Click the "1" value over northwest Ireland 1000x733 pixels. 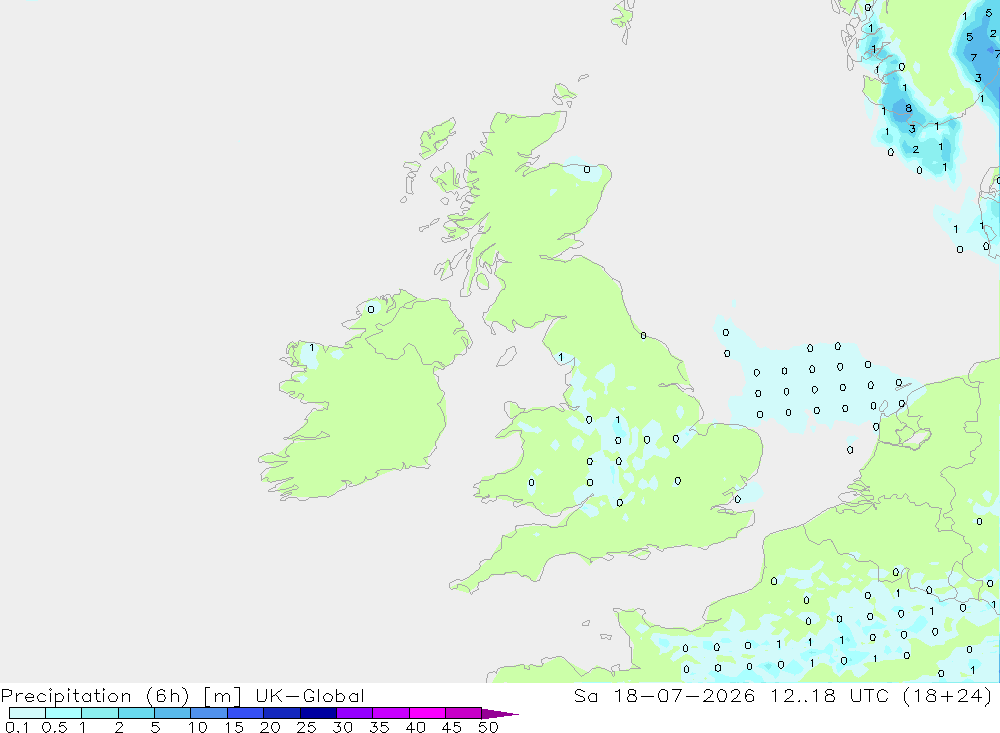[x=311, y=348]
